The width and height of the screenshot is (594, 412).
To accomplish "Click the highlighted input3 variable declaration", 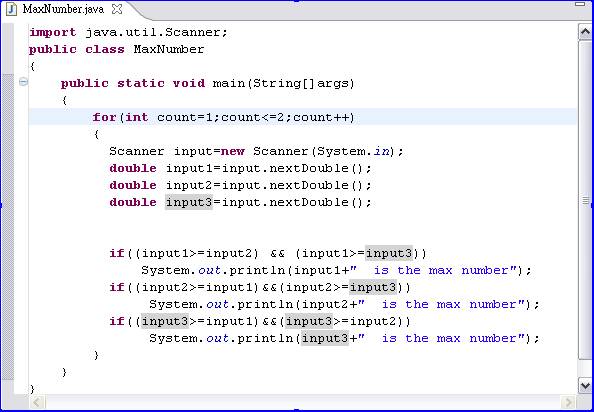I will pos(189,202).
